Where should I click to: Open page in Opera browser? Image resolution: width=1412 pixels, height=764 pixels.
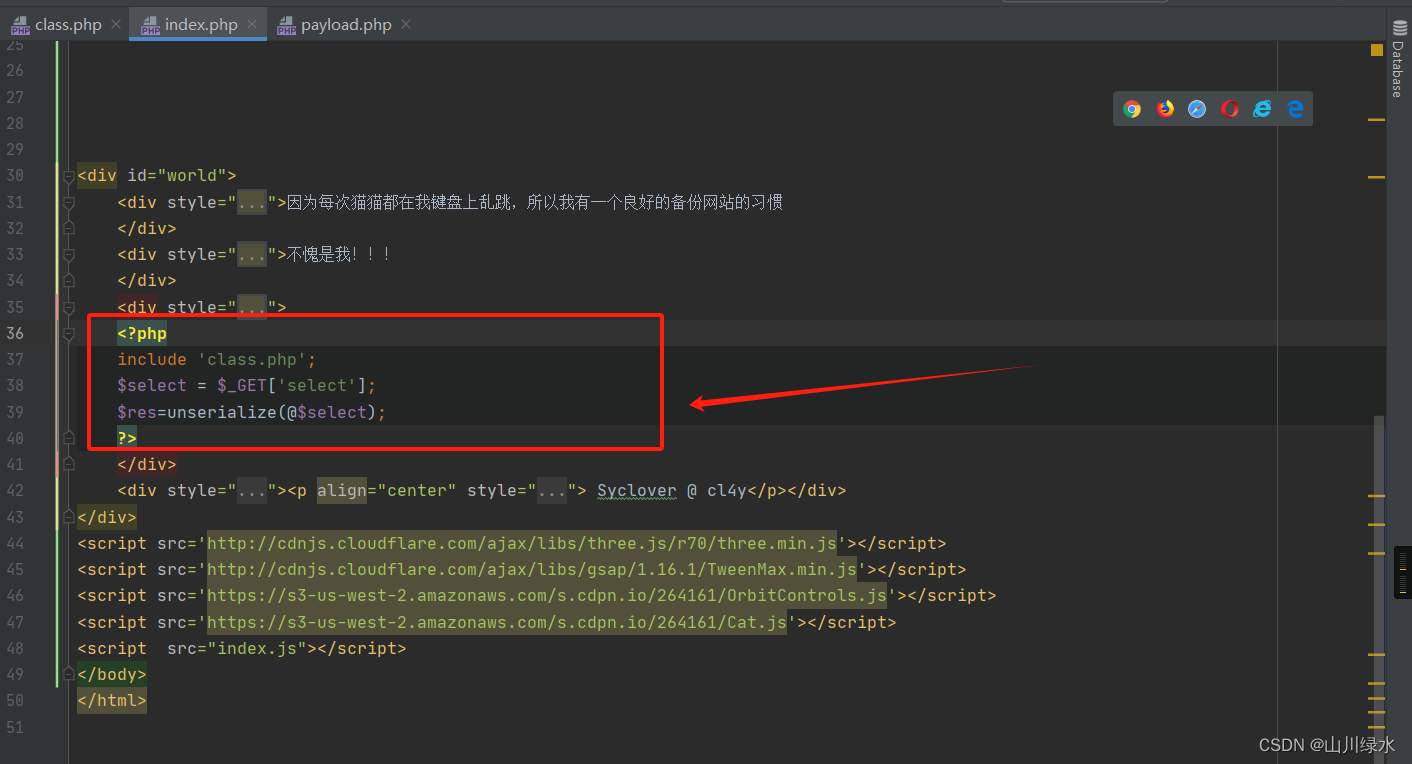point(1230,109)
